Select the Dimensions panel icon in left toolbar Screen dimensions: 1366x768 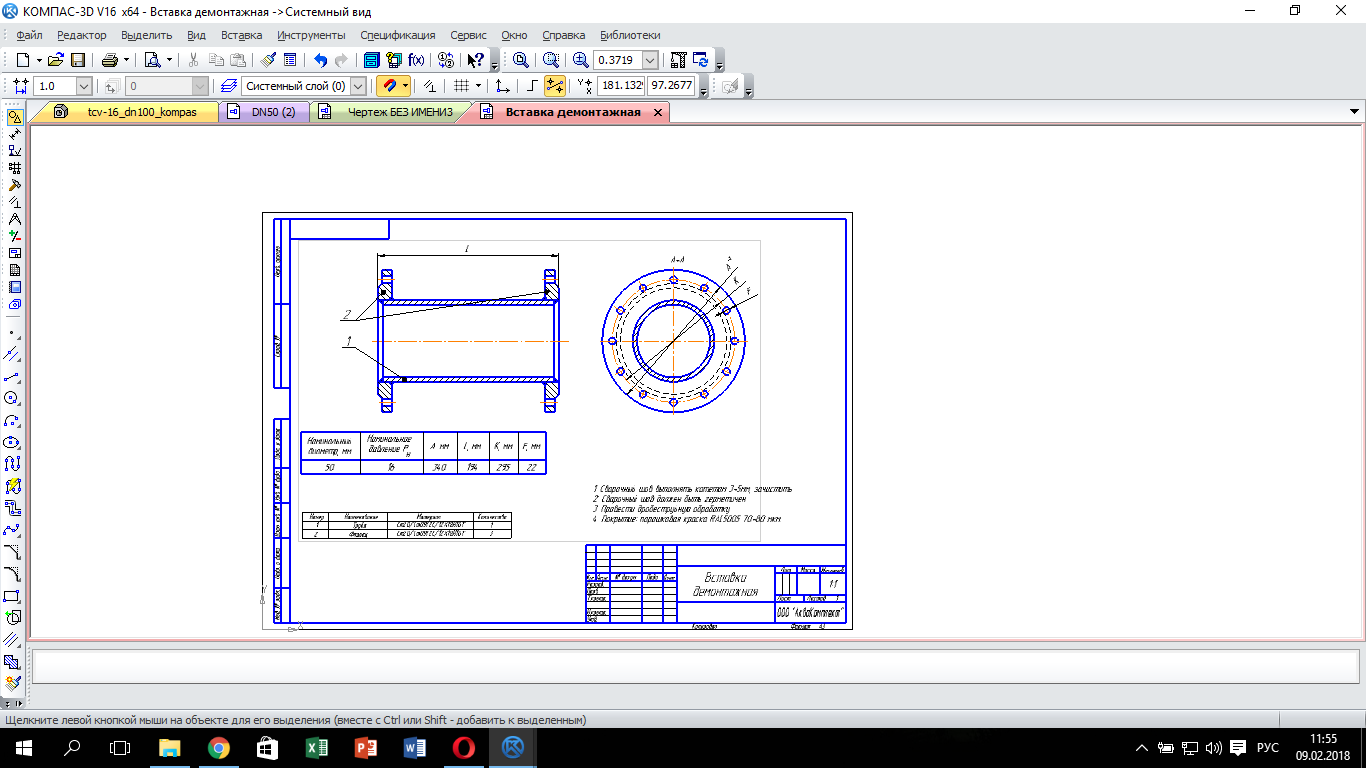[x=14, y=134]
